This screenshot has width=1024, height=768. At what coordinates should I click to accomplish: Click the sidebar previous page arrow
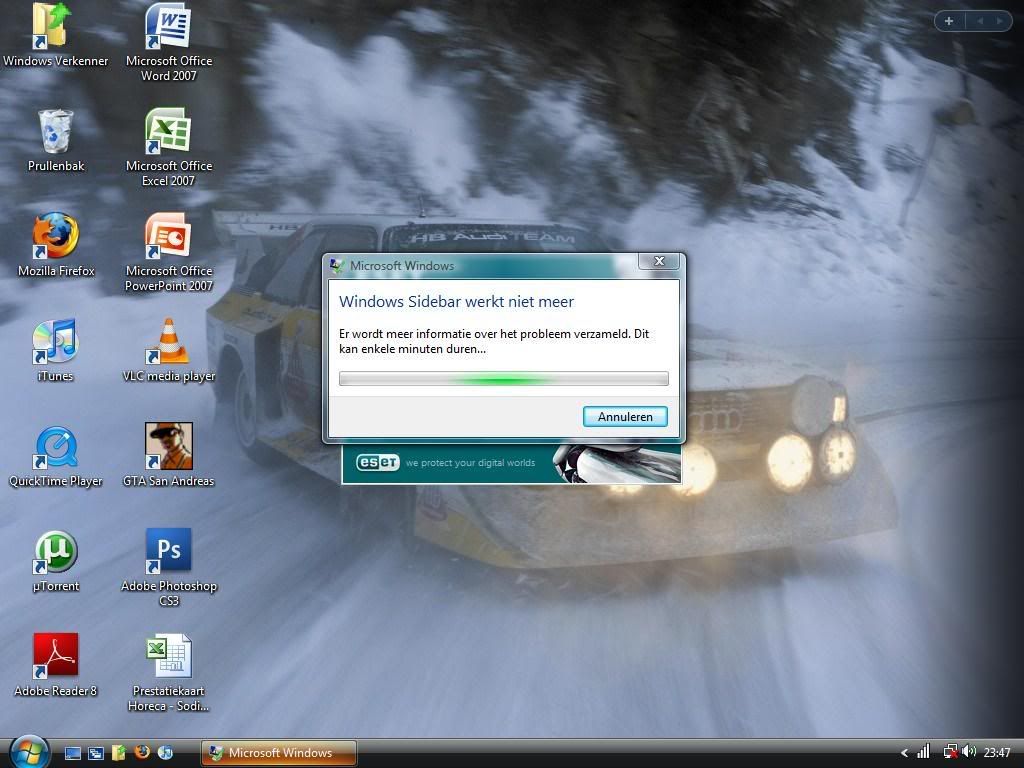tap(980, 21)
